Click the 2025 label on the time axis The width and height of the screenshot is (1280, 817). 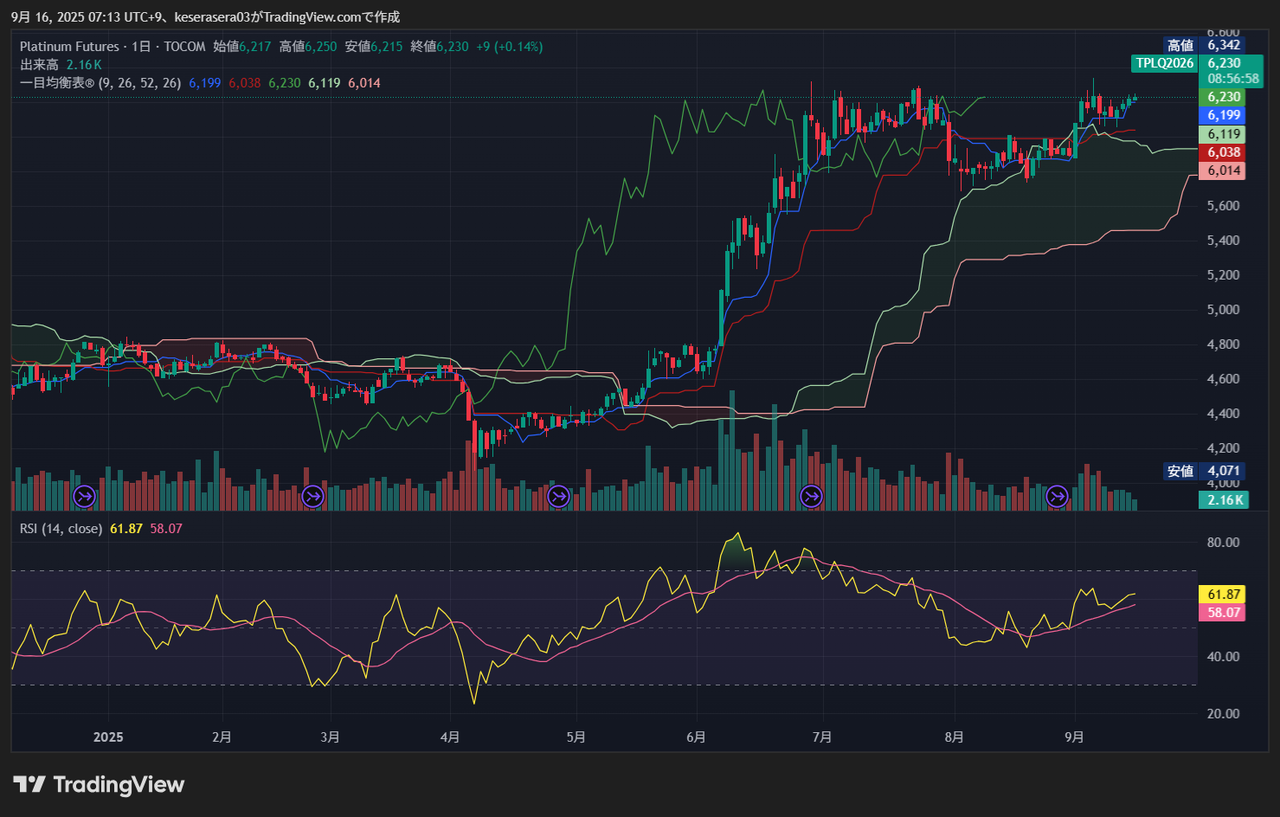click(107, 737)
